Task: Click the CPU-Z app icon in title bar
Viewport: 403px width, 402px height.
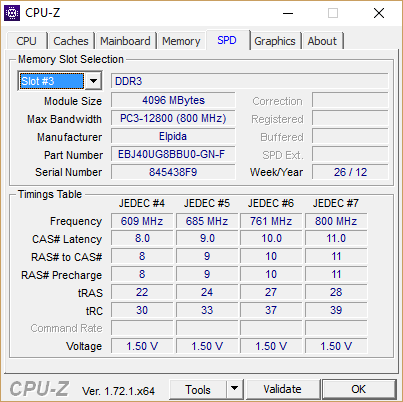Action: tap(12, 13)
